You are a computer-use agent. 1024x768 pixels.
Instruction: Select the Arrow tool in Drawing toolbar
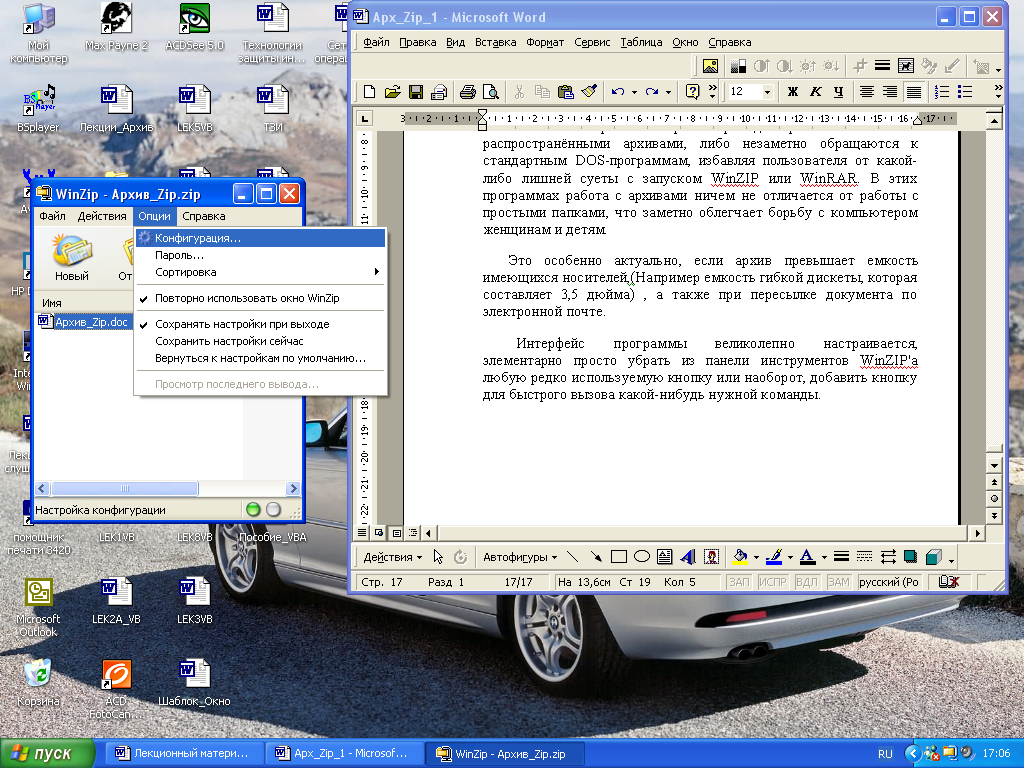596,557
